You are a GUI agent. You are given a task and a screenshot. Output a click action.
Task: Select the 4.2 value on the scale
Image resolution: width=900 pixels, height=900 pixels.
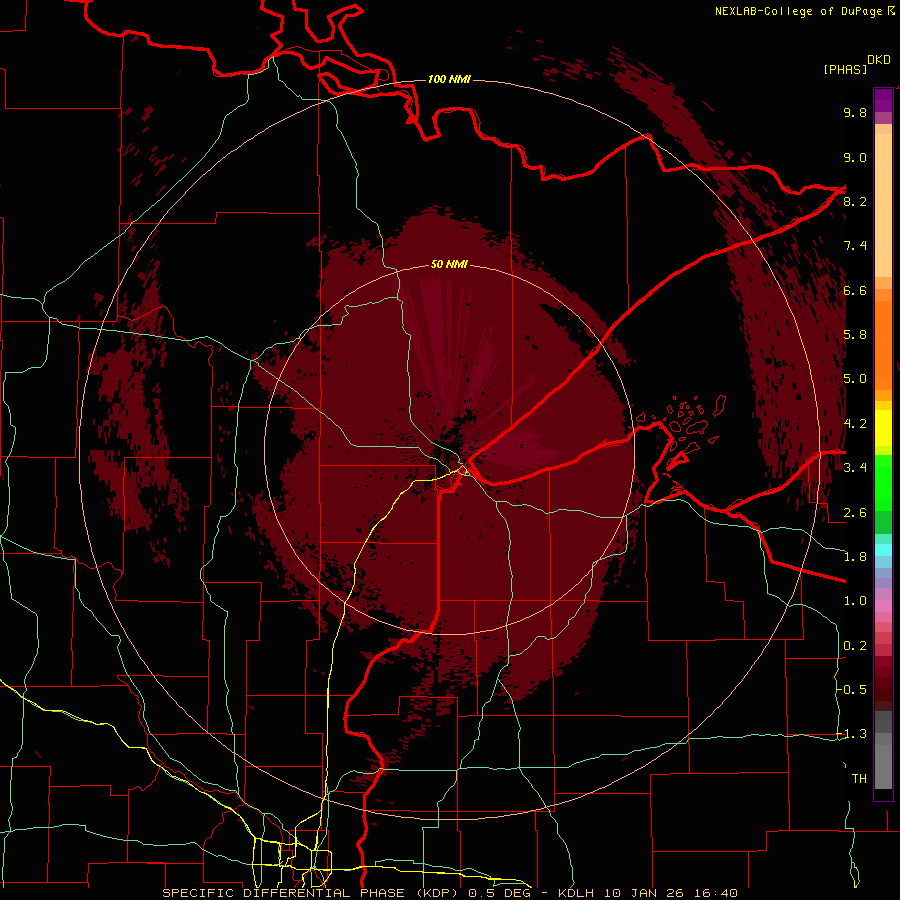pyautogui.click(x=855, y=424)
